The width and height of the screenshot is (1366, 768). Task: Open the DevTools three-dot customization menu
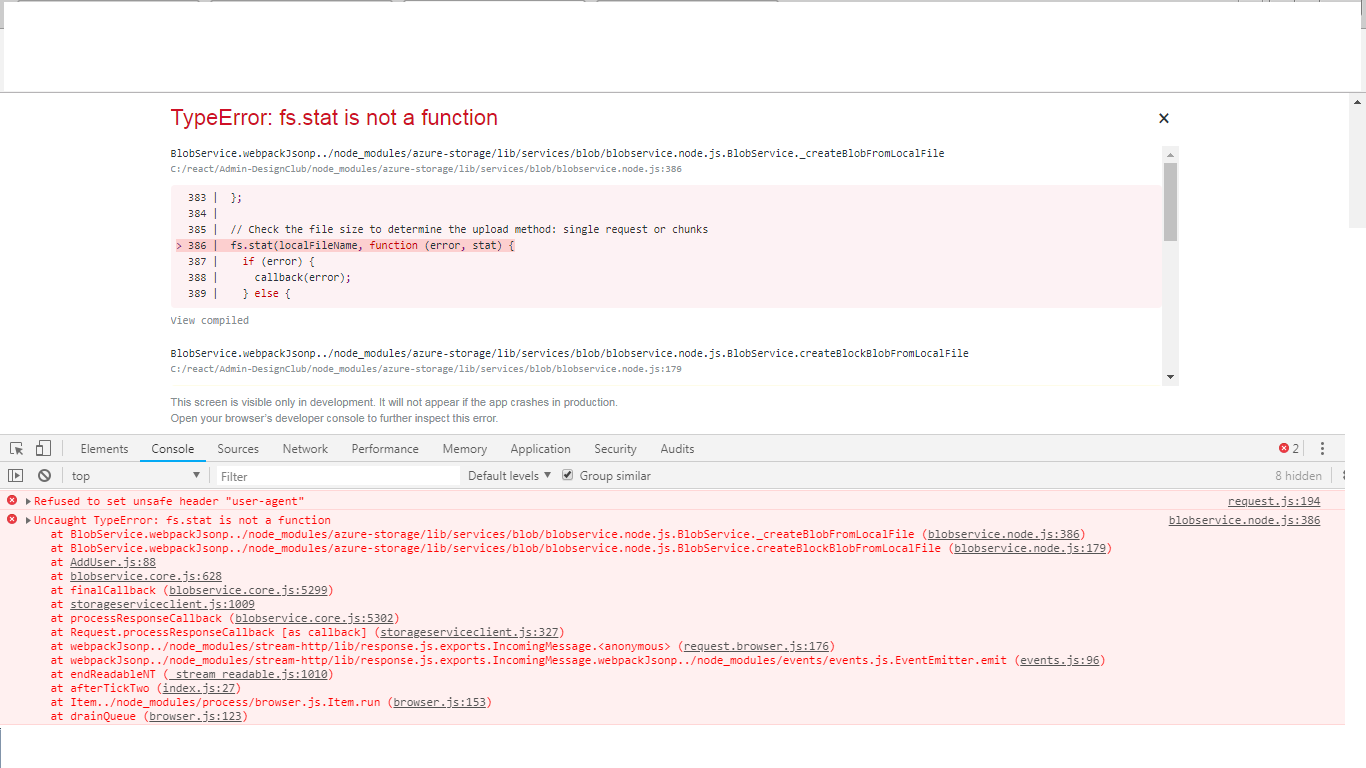pyautogui.click(x=1322, y=448)
